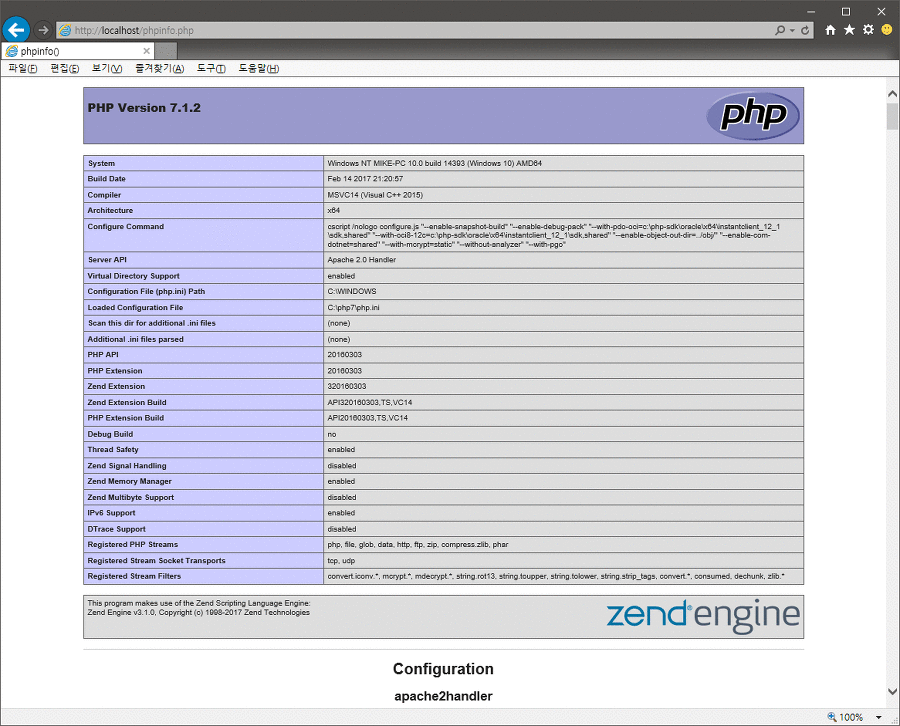
Task: Close the phpinfo() tab
Action: [x=146, y=51]
